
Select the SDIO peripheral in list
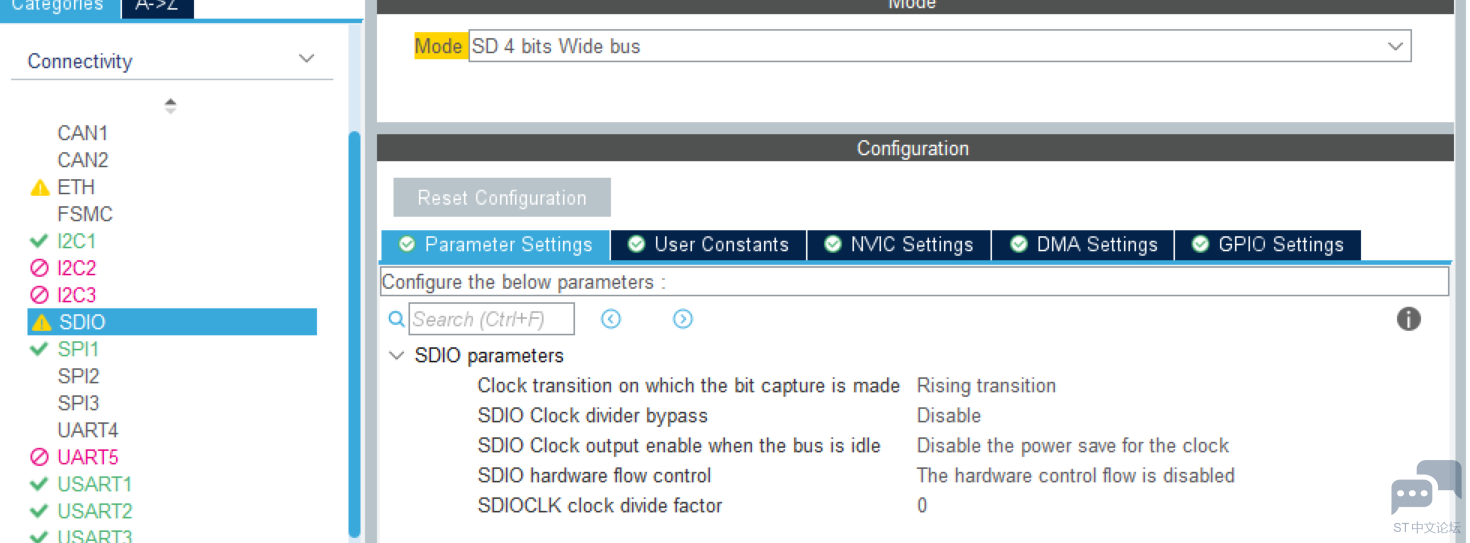click(82, 322)
